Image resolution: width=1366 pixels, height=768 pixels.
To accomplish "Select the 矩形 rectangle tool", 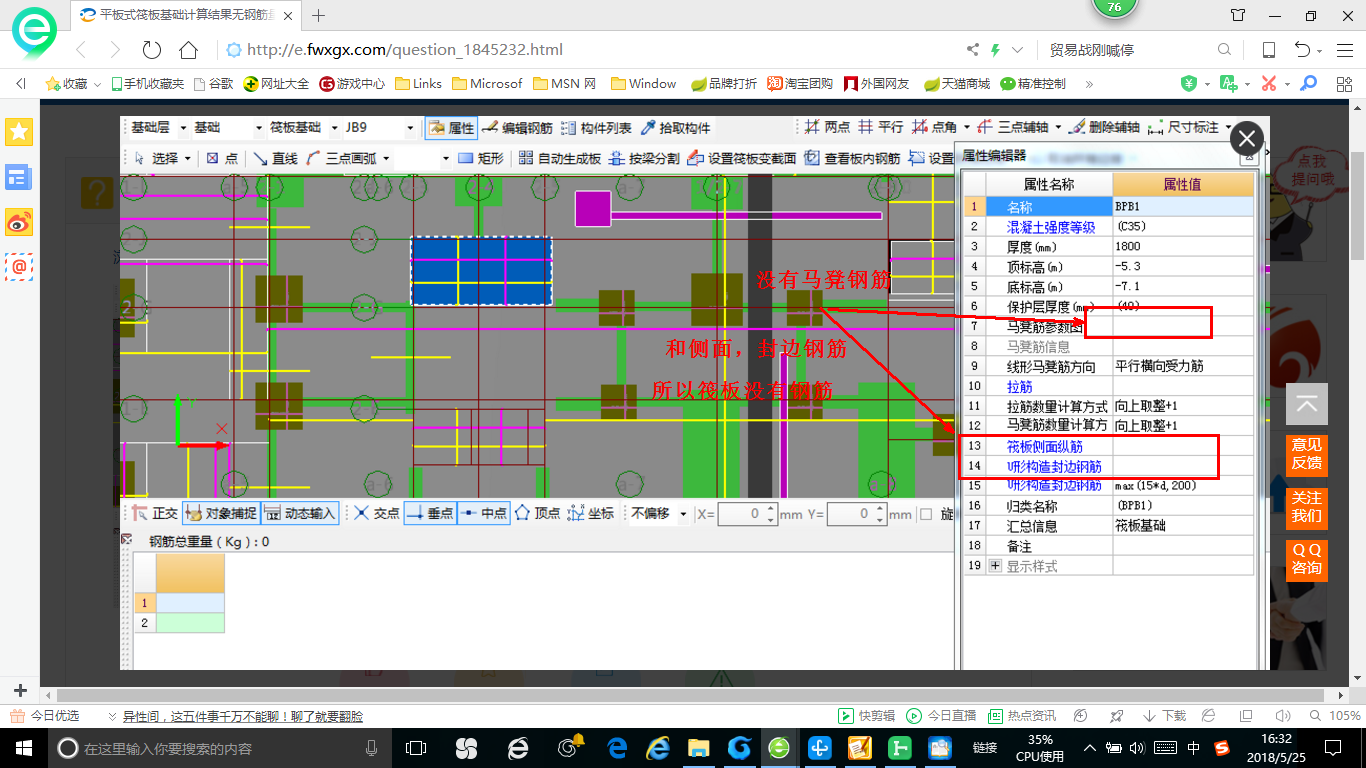I will (481, 158).
